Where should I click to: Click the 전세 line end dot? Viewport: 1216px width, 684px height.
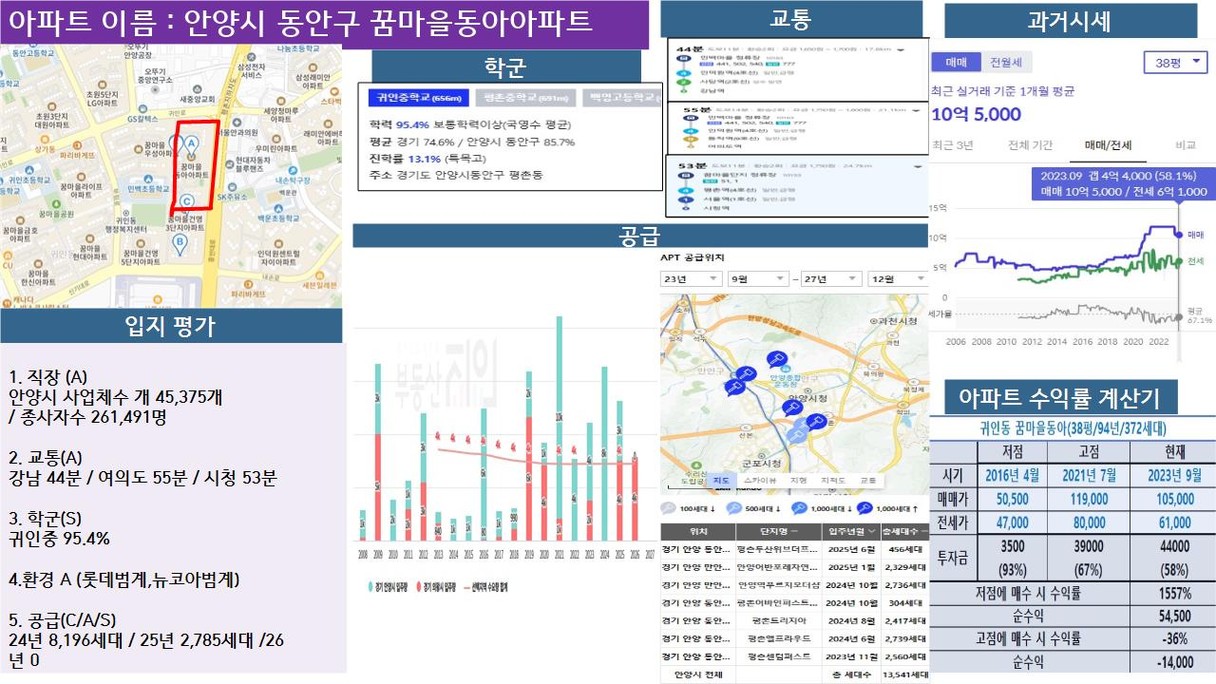pos(1180,261)
